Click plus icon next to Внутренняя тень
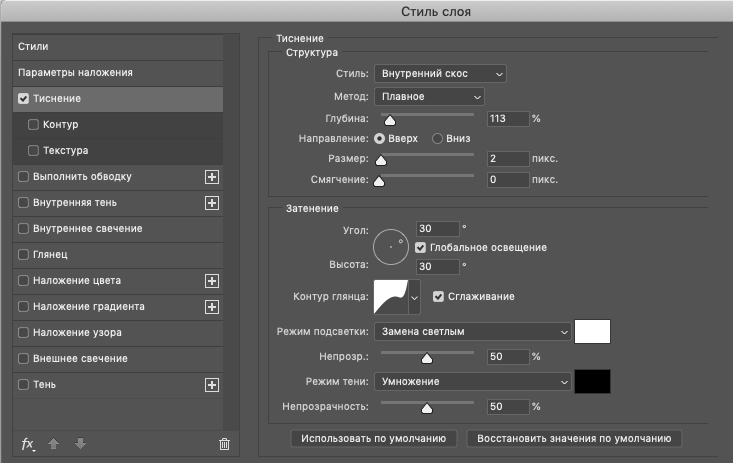This screenshot has height=463, width=733. (x=212, y=203)
